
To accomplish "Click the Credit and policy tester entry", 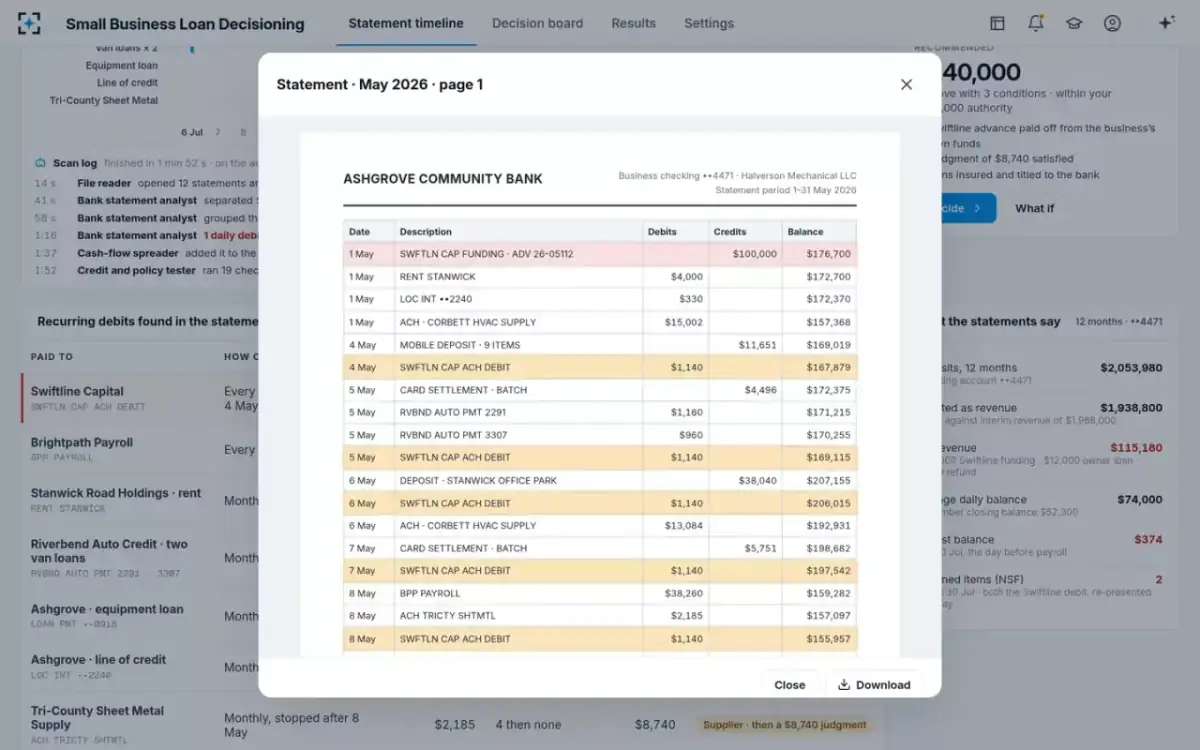I will [x=145, y=271].
